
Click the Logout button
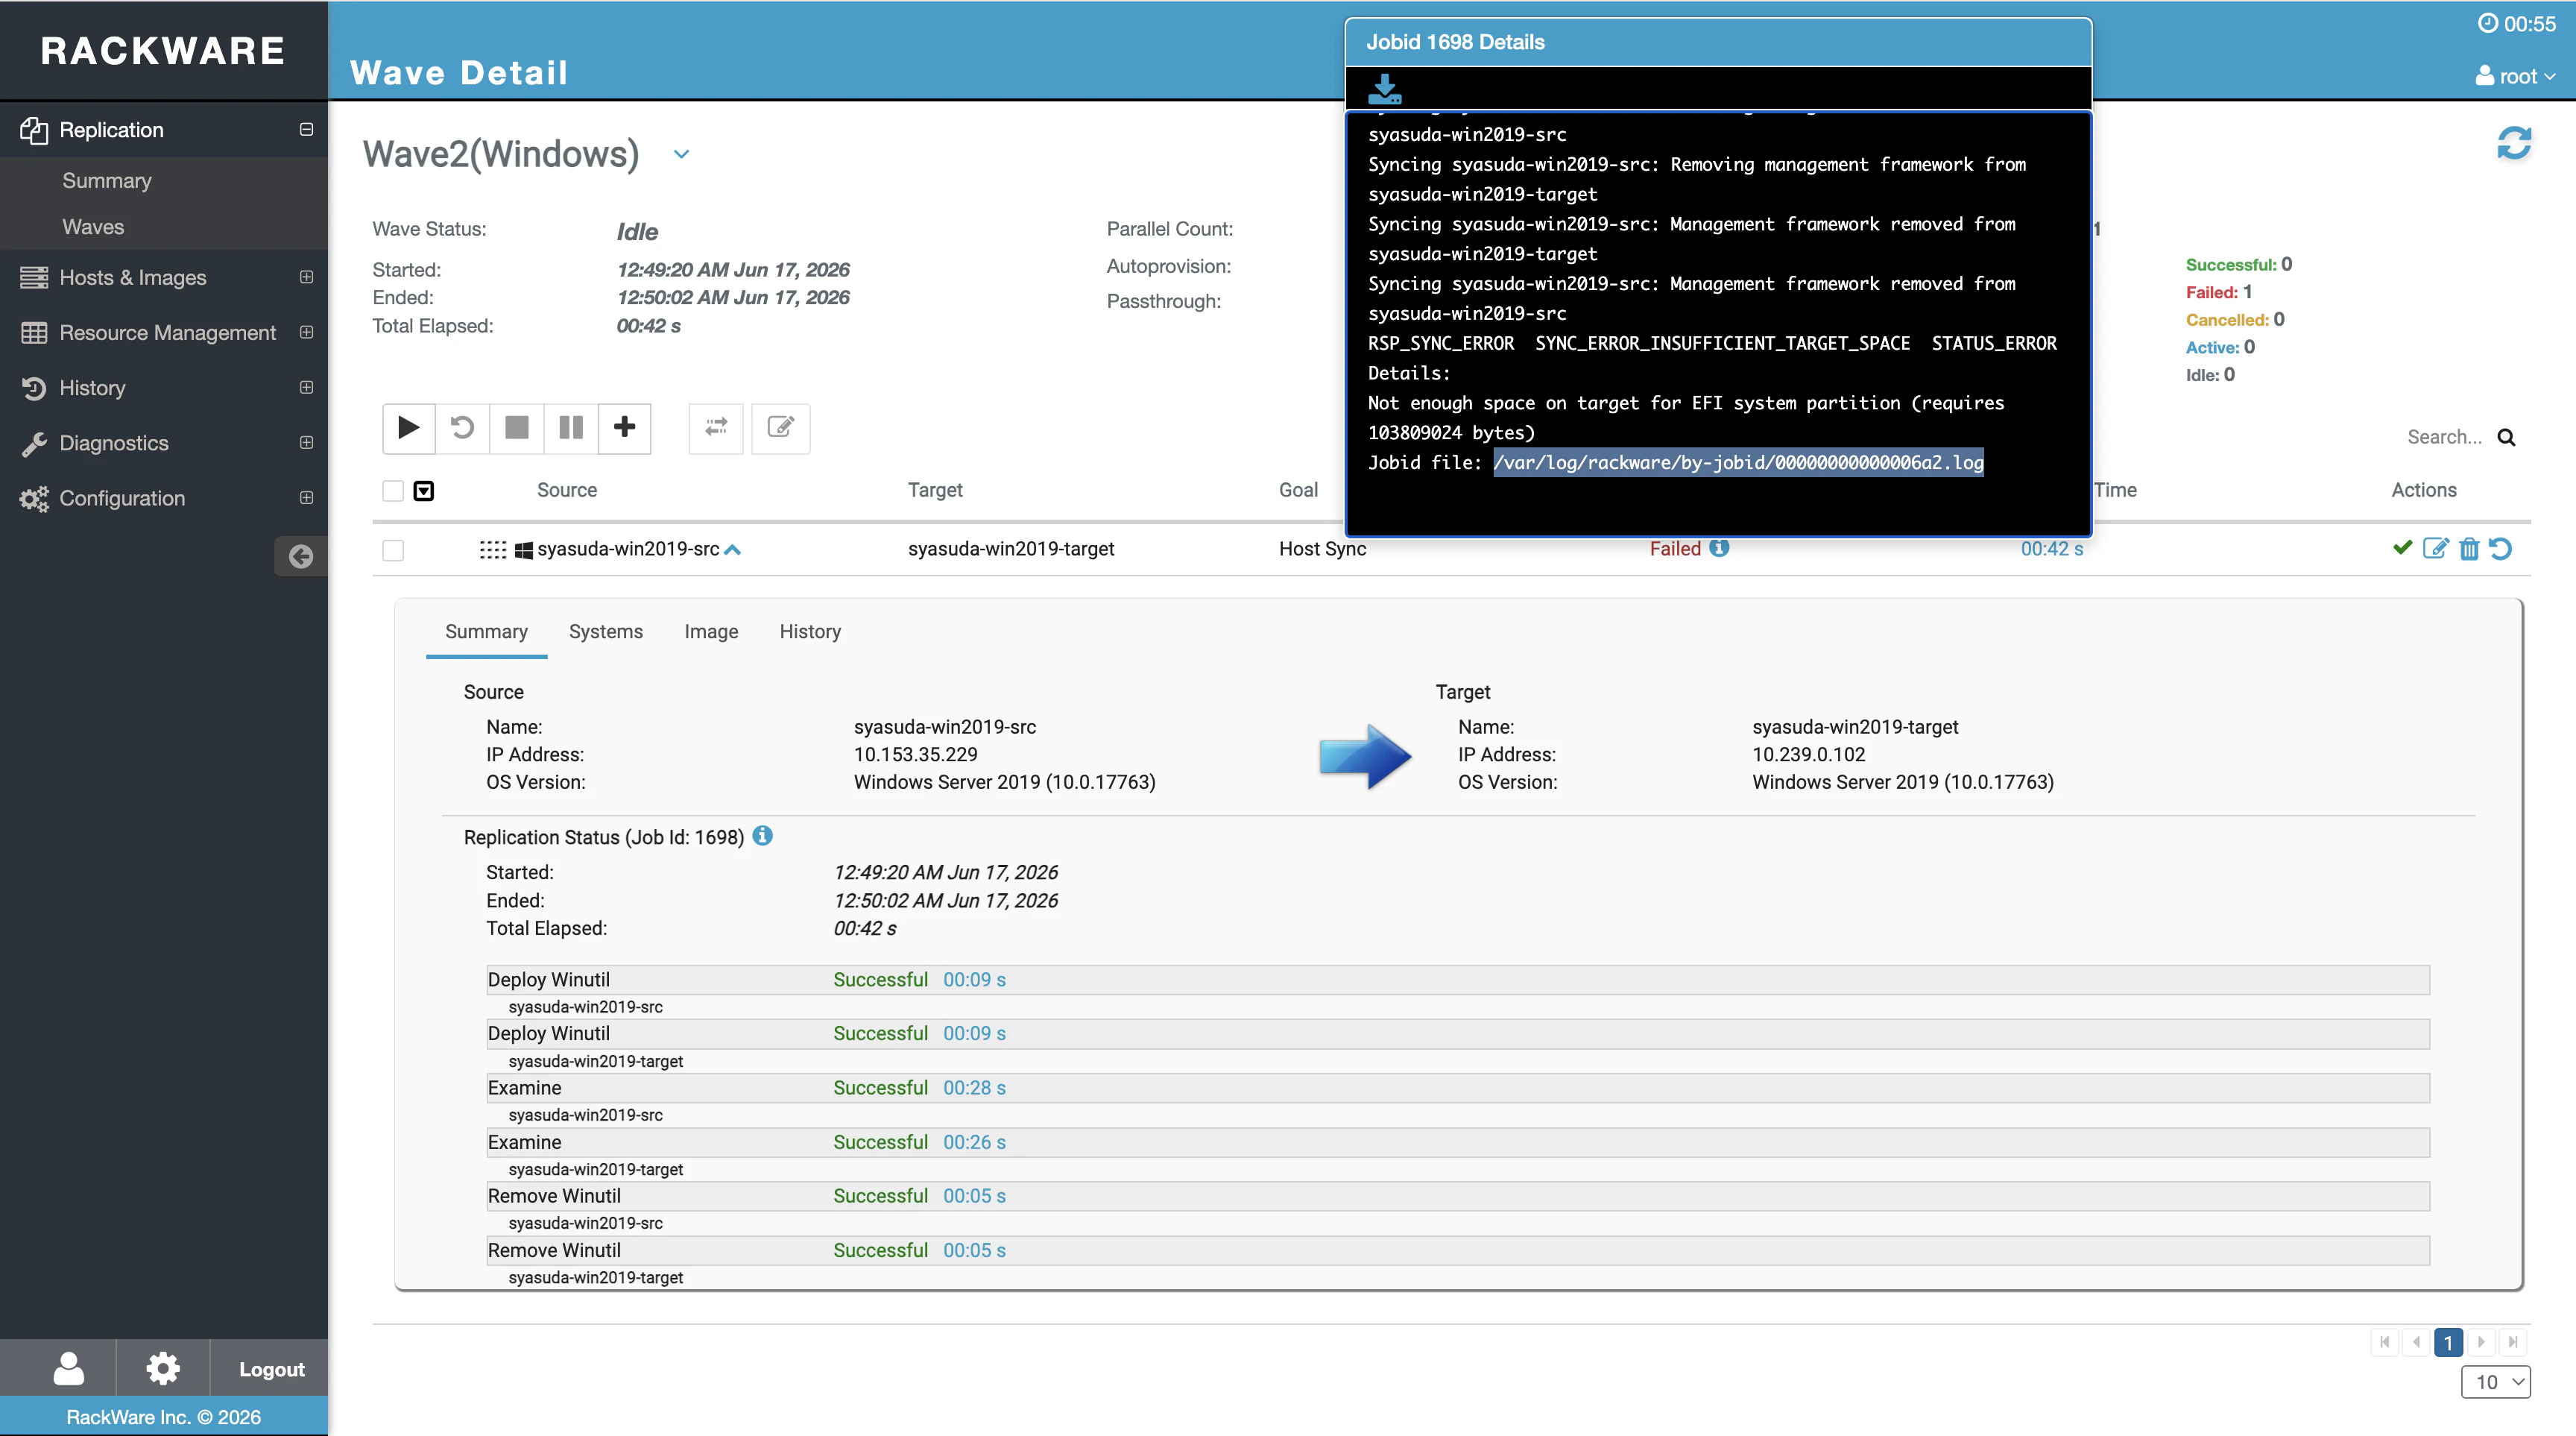[271, 1369]
